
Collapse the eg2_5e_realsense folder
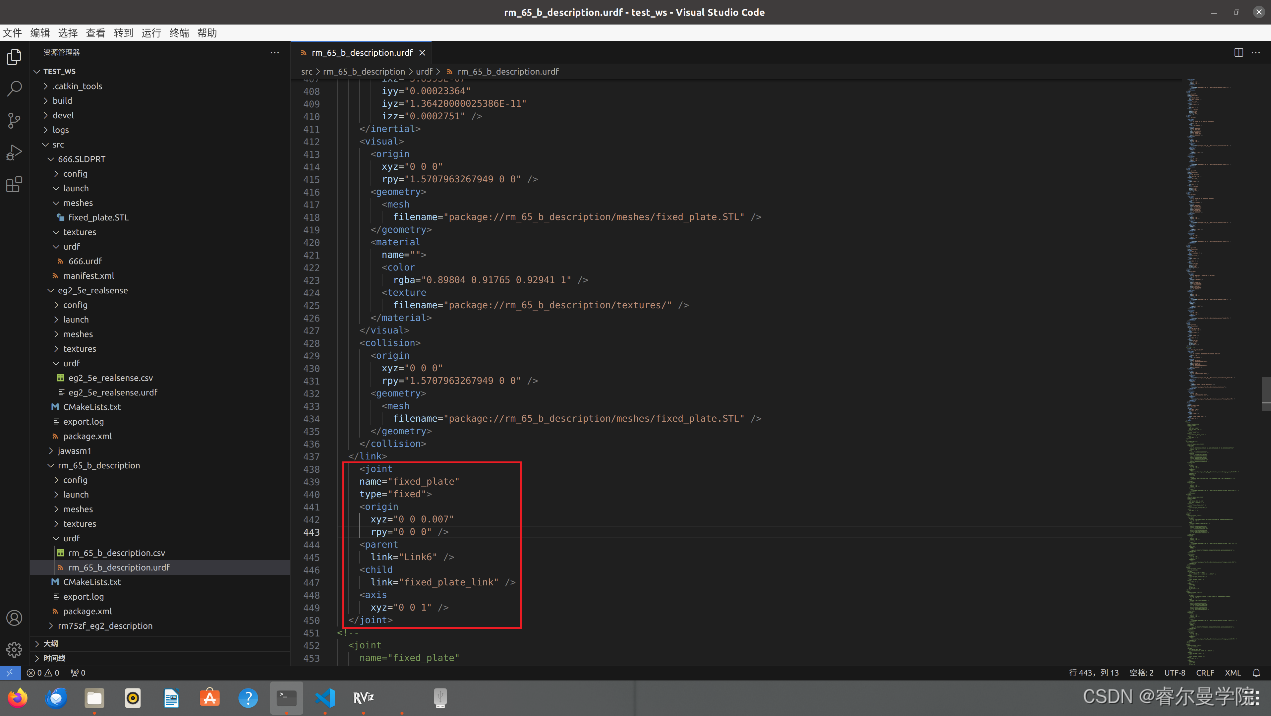pyautogui.click(x=160, y=290)
